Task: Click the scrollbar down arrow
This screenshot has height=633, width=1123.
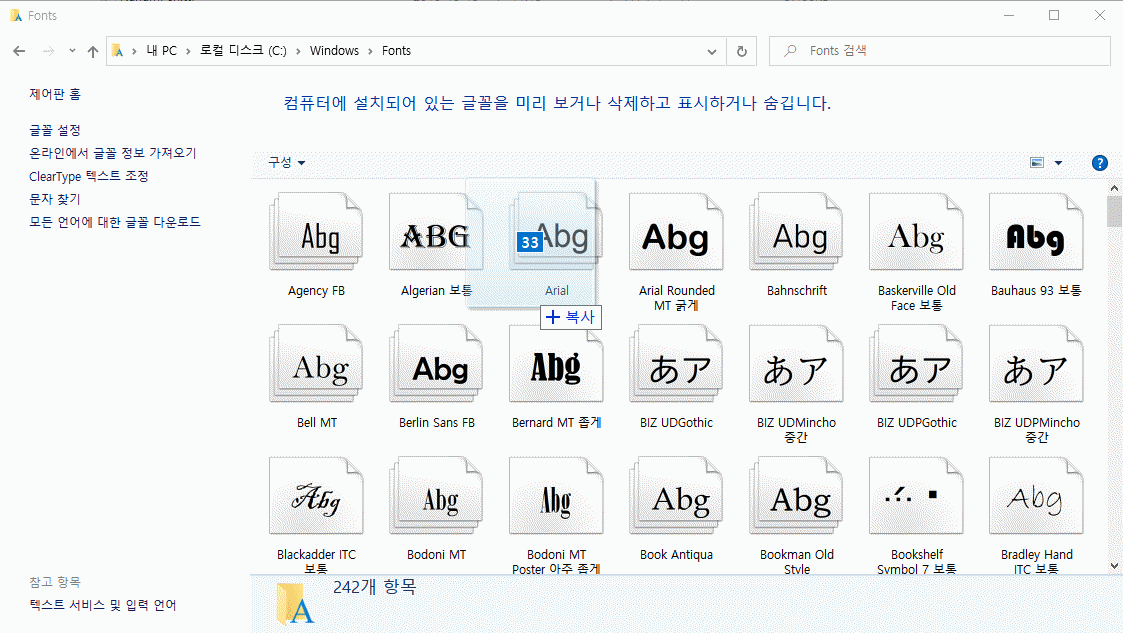Action: 1114,566
